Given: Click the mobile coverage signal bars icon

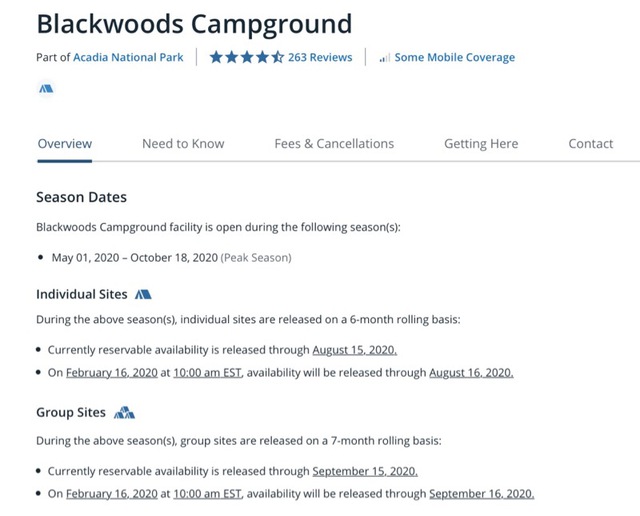Looking at the screenshot, I should coord(384,58).
